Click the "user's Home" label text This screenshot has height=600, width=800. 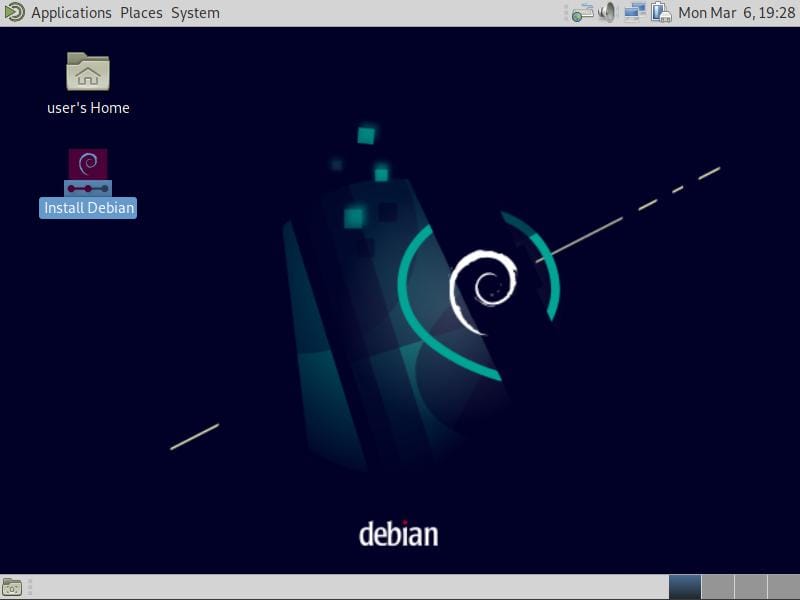point(88,108)
